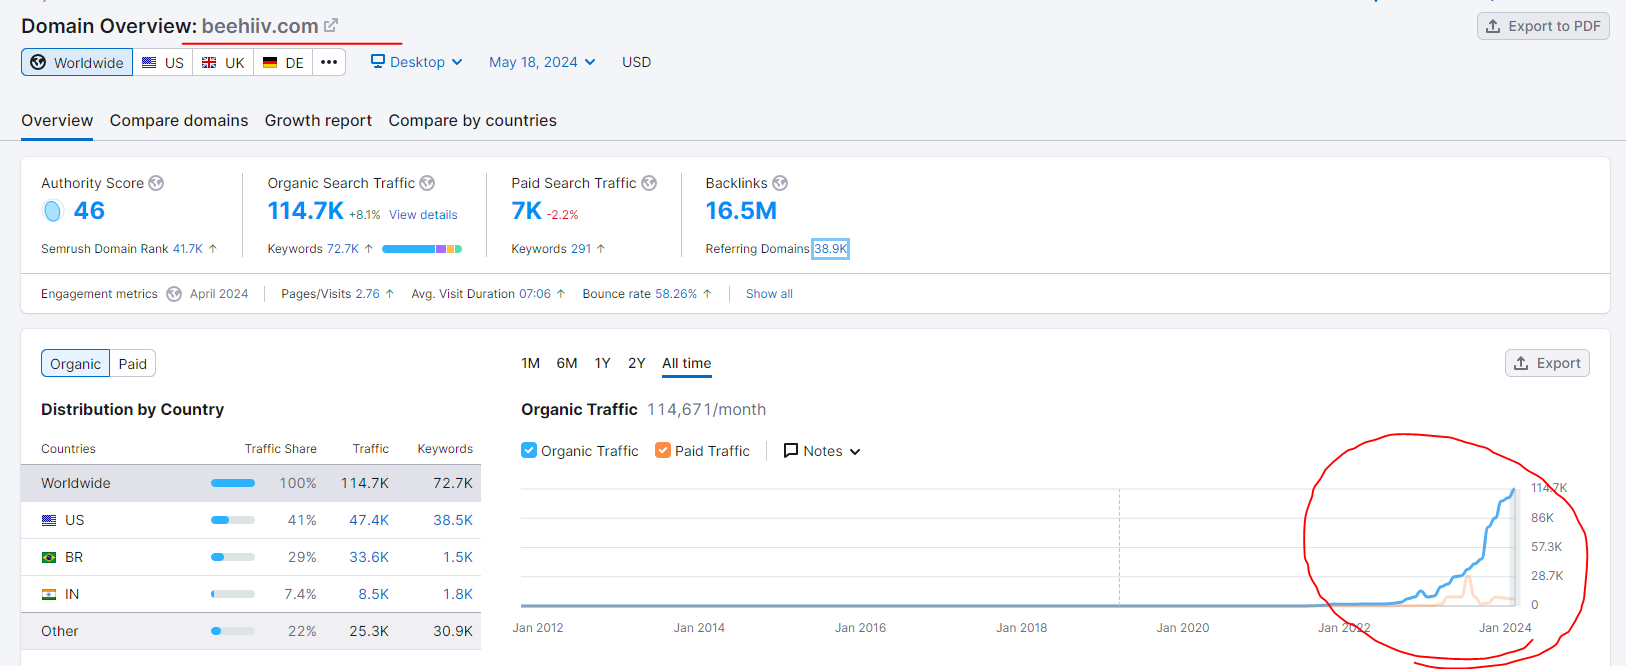
Task: Open Compare domains tab
Action: click(179, 120)
